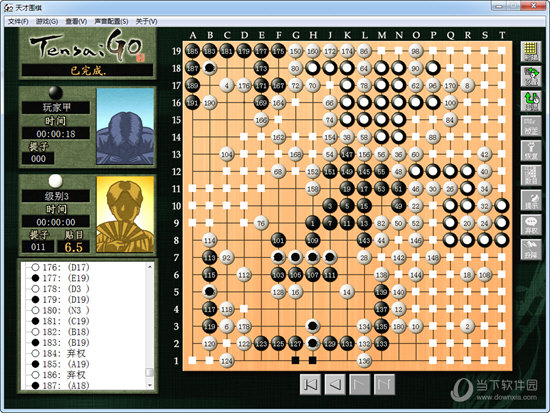Click the move list scrollbar up arrow
This screenshot has width=550, height=413.
[x=150, y=267]
